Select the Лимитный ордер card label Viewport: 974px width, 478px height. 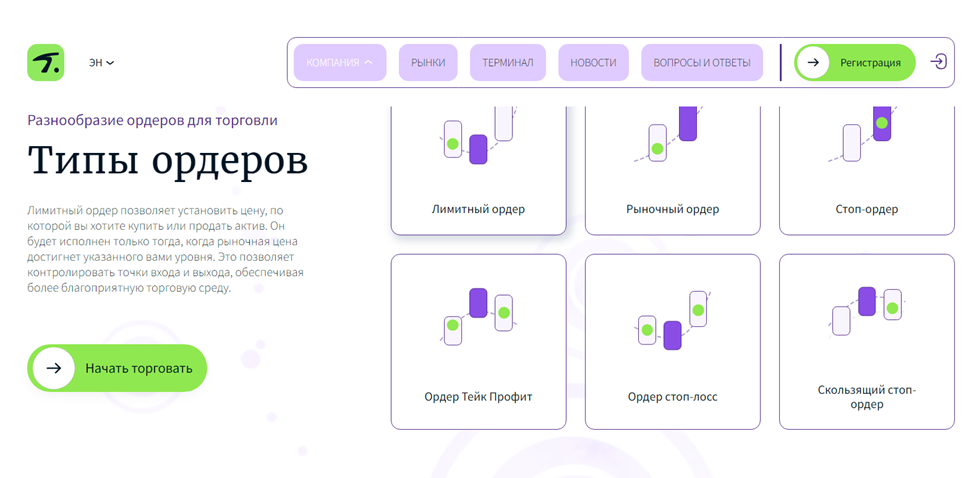(x=478, y=210)
